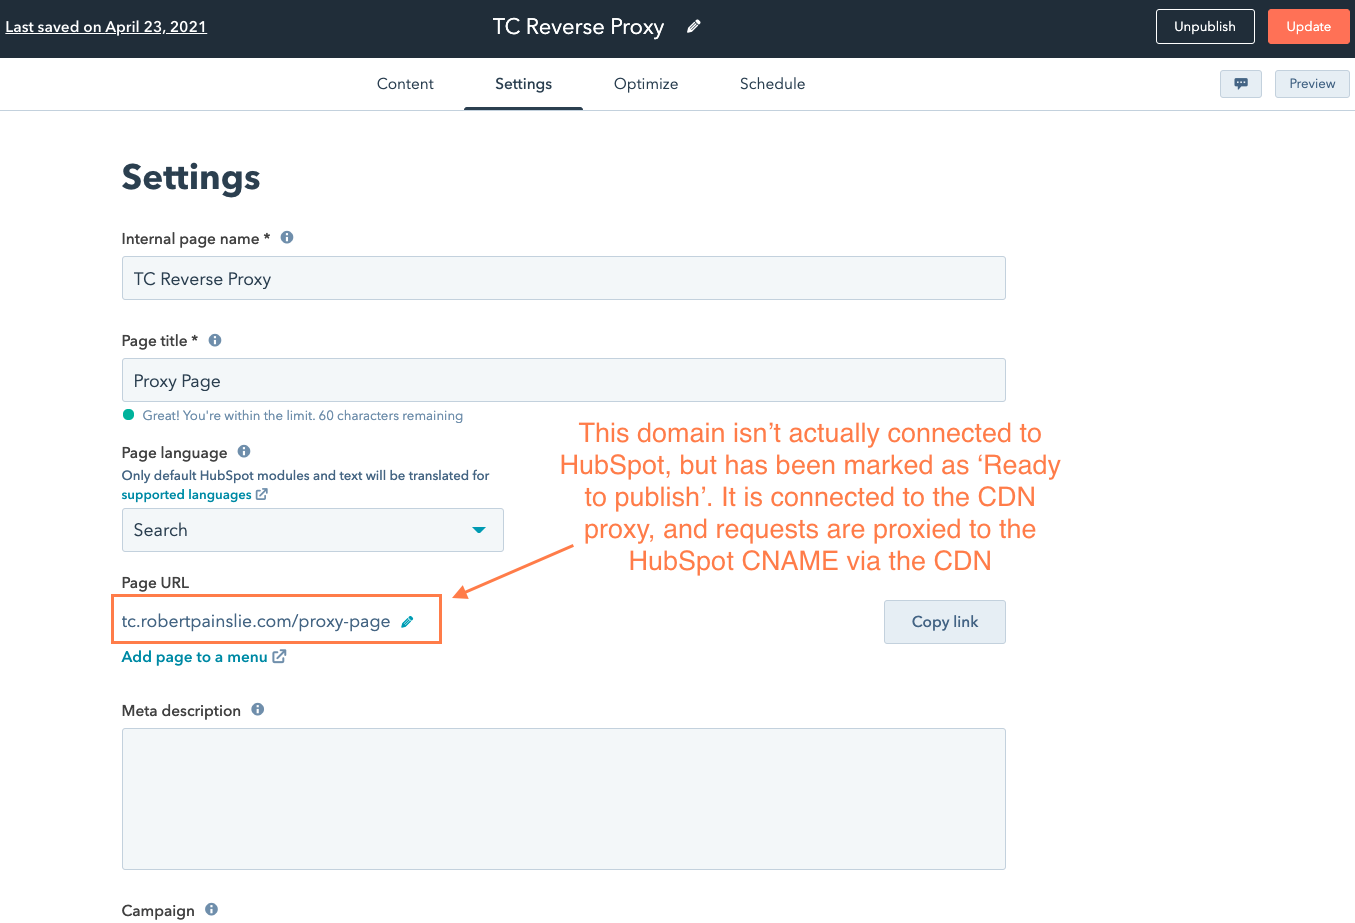Go back to the Content tab
The height and width of the screenshot is (923, 1355).
coord(405,84)
